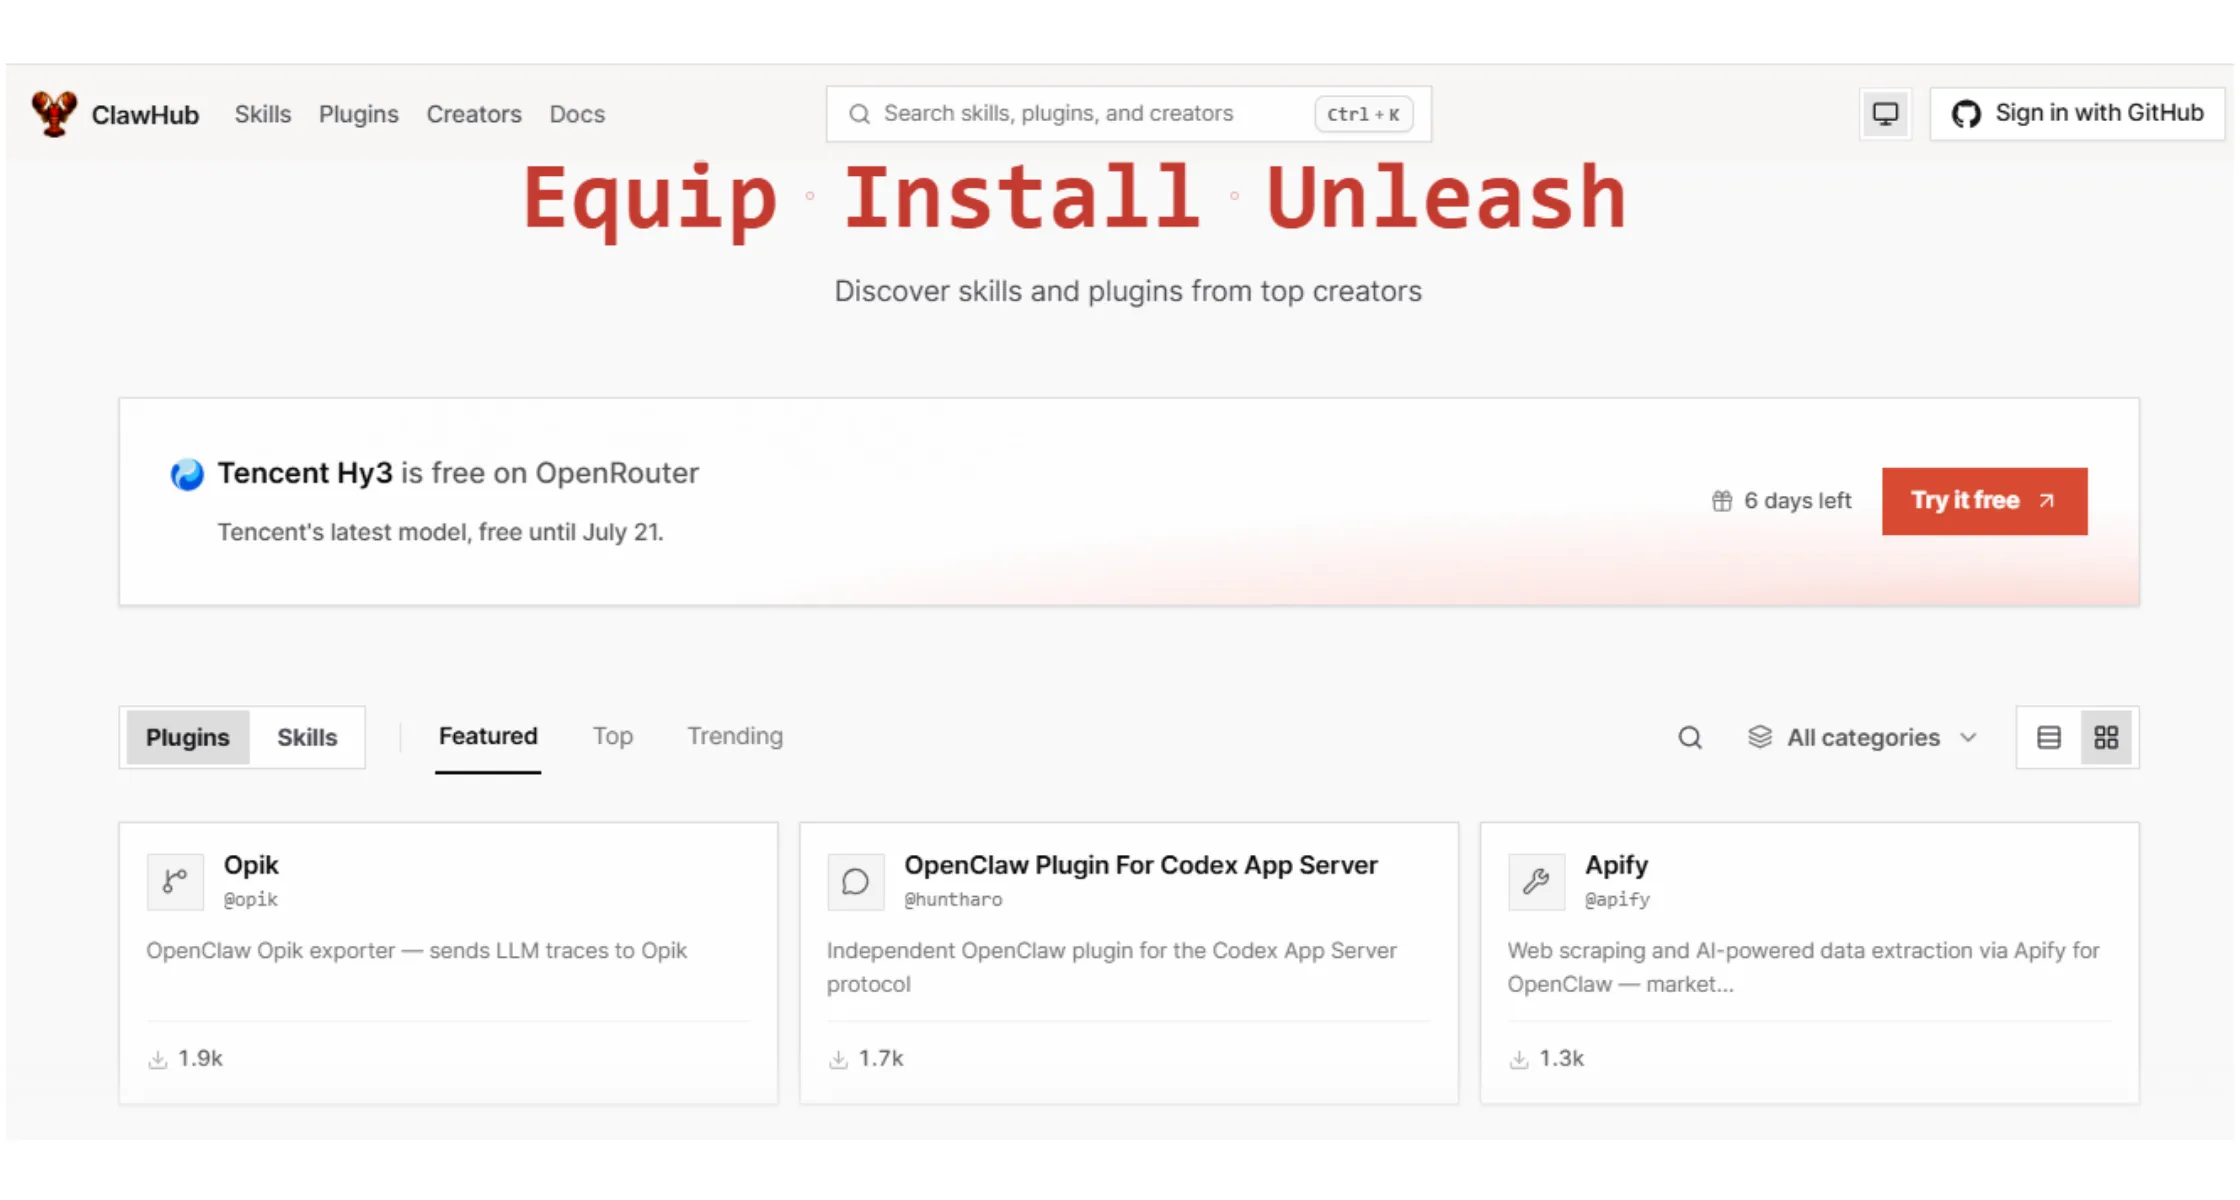The width and height of the screenshot is (2240, 1200).
Task: Click the Web scraping and AI-powered description
Action: pos(1803,967)
